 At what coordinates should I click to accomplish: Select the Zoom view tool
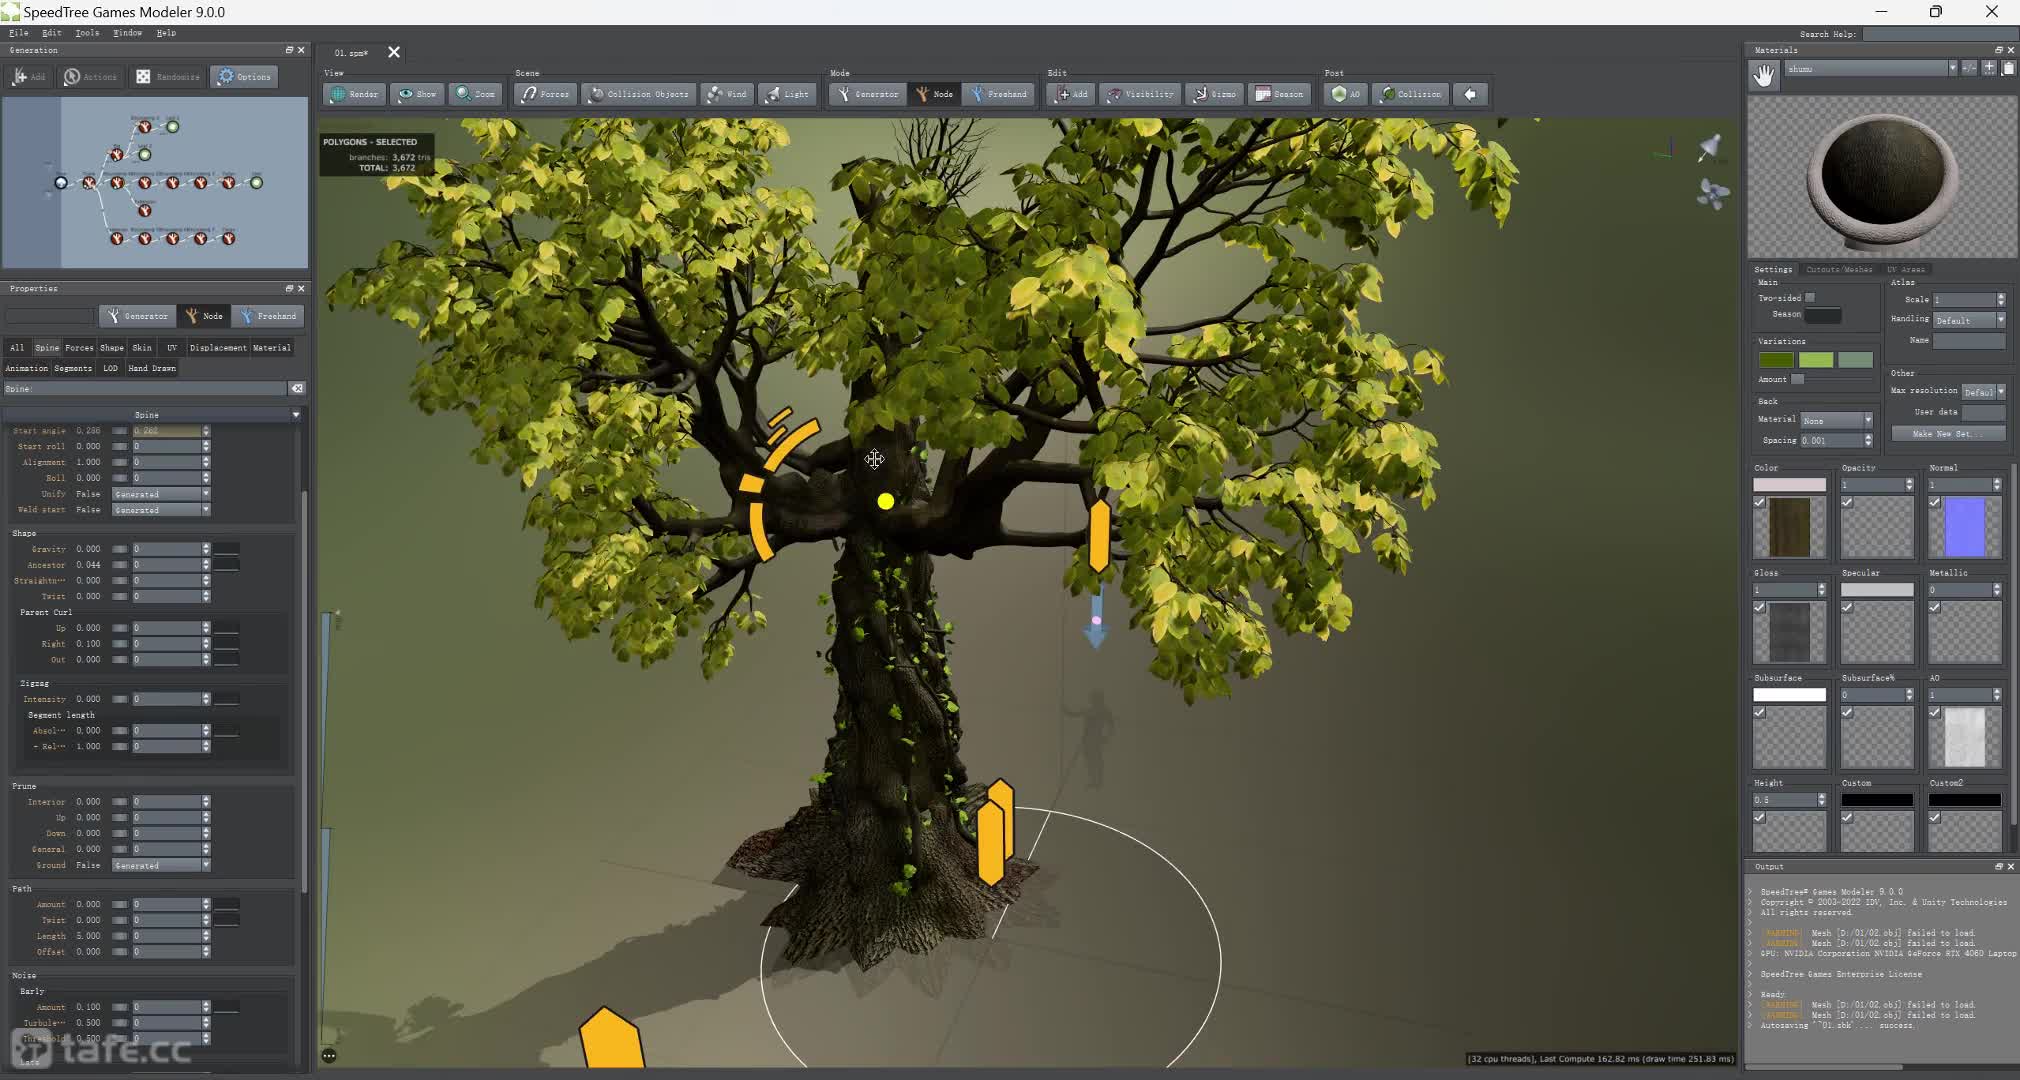476,94
